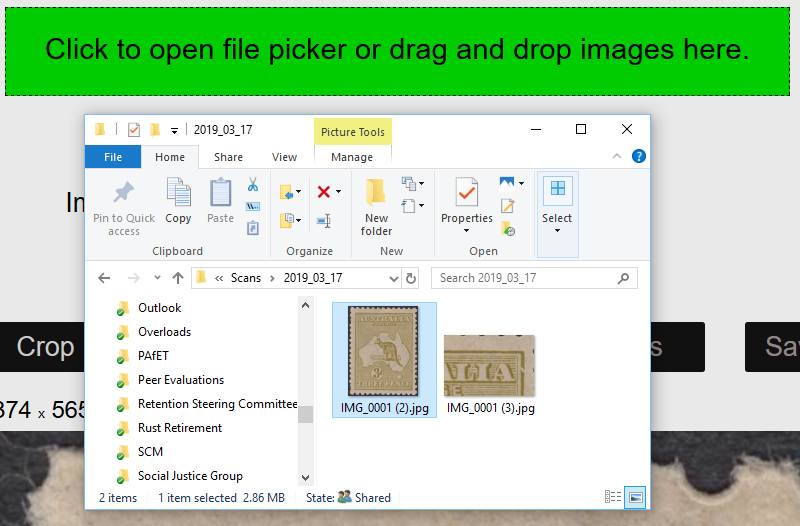Expand the Move to dropdown arrow
This screenshot has width=800, height=526.
pos(298,192)
